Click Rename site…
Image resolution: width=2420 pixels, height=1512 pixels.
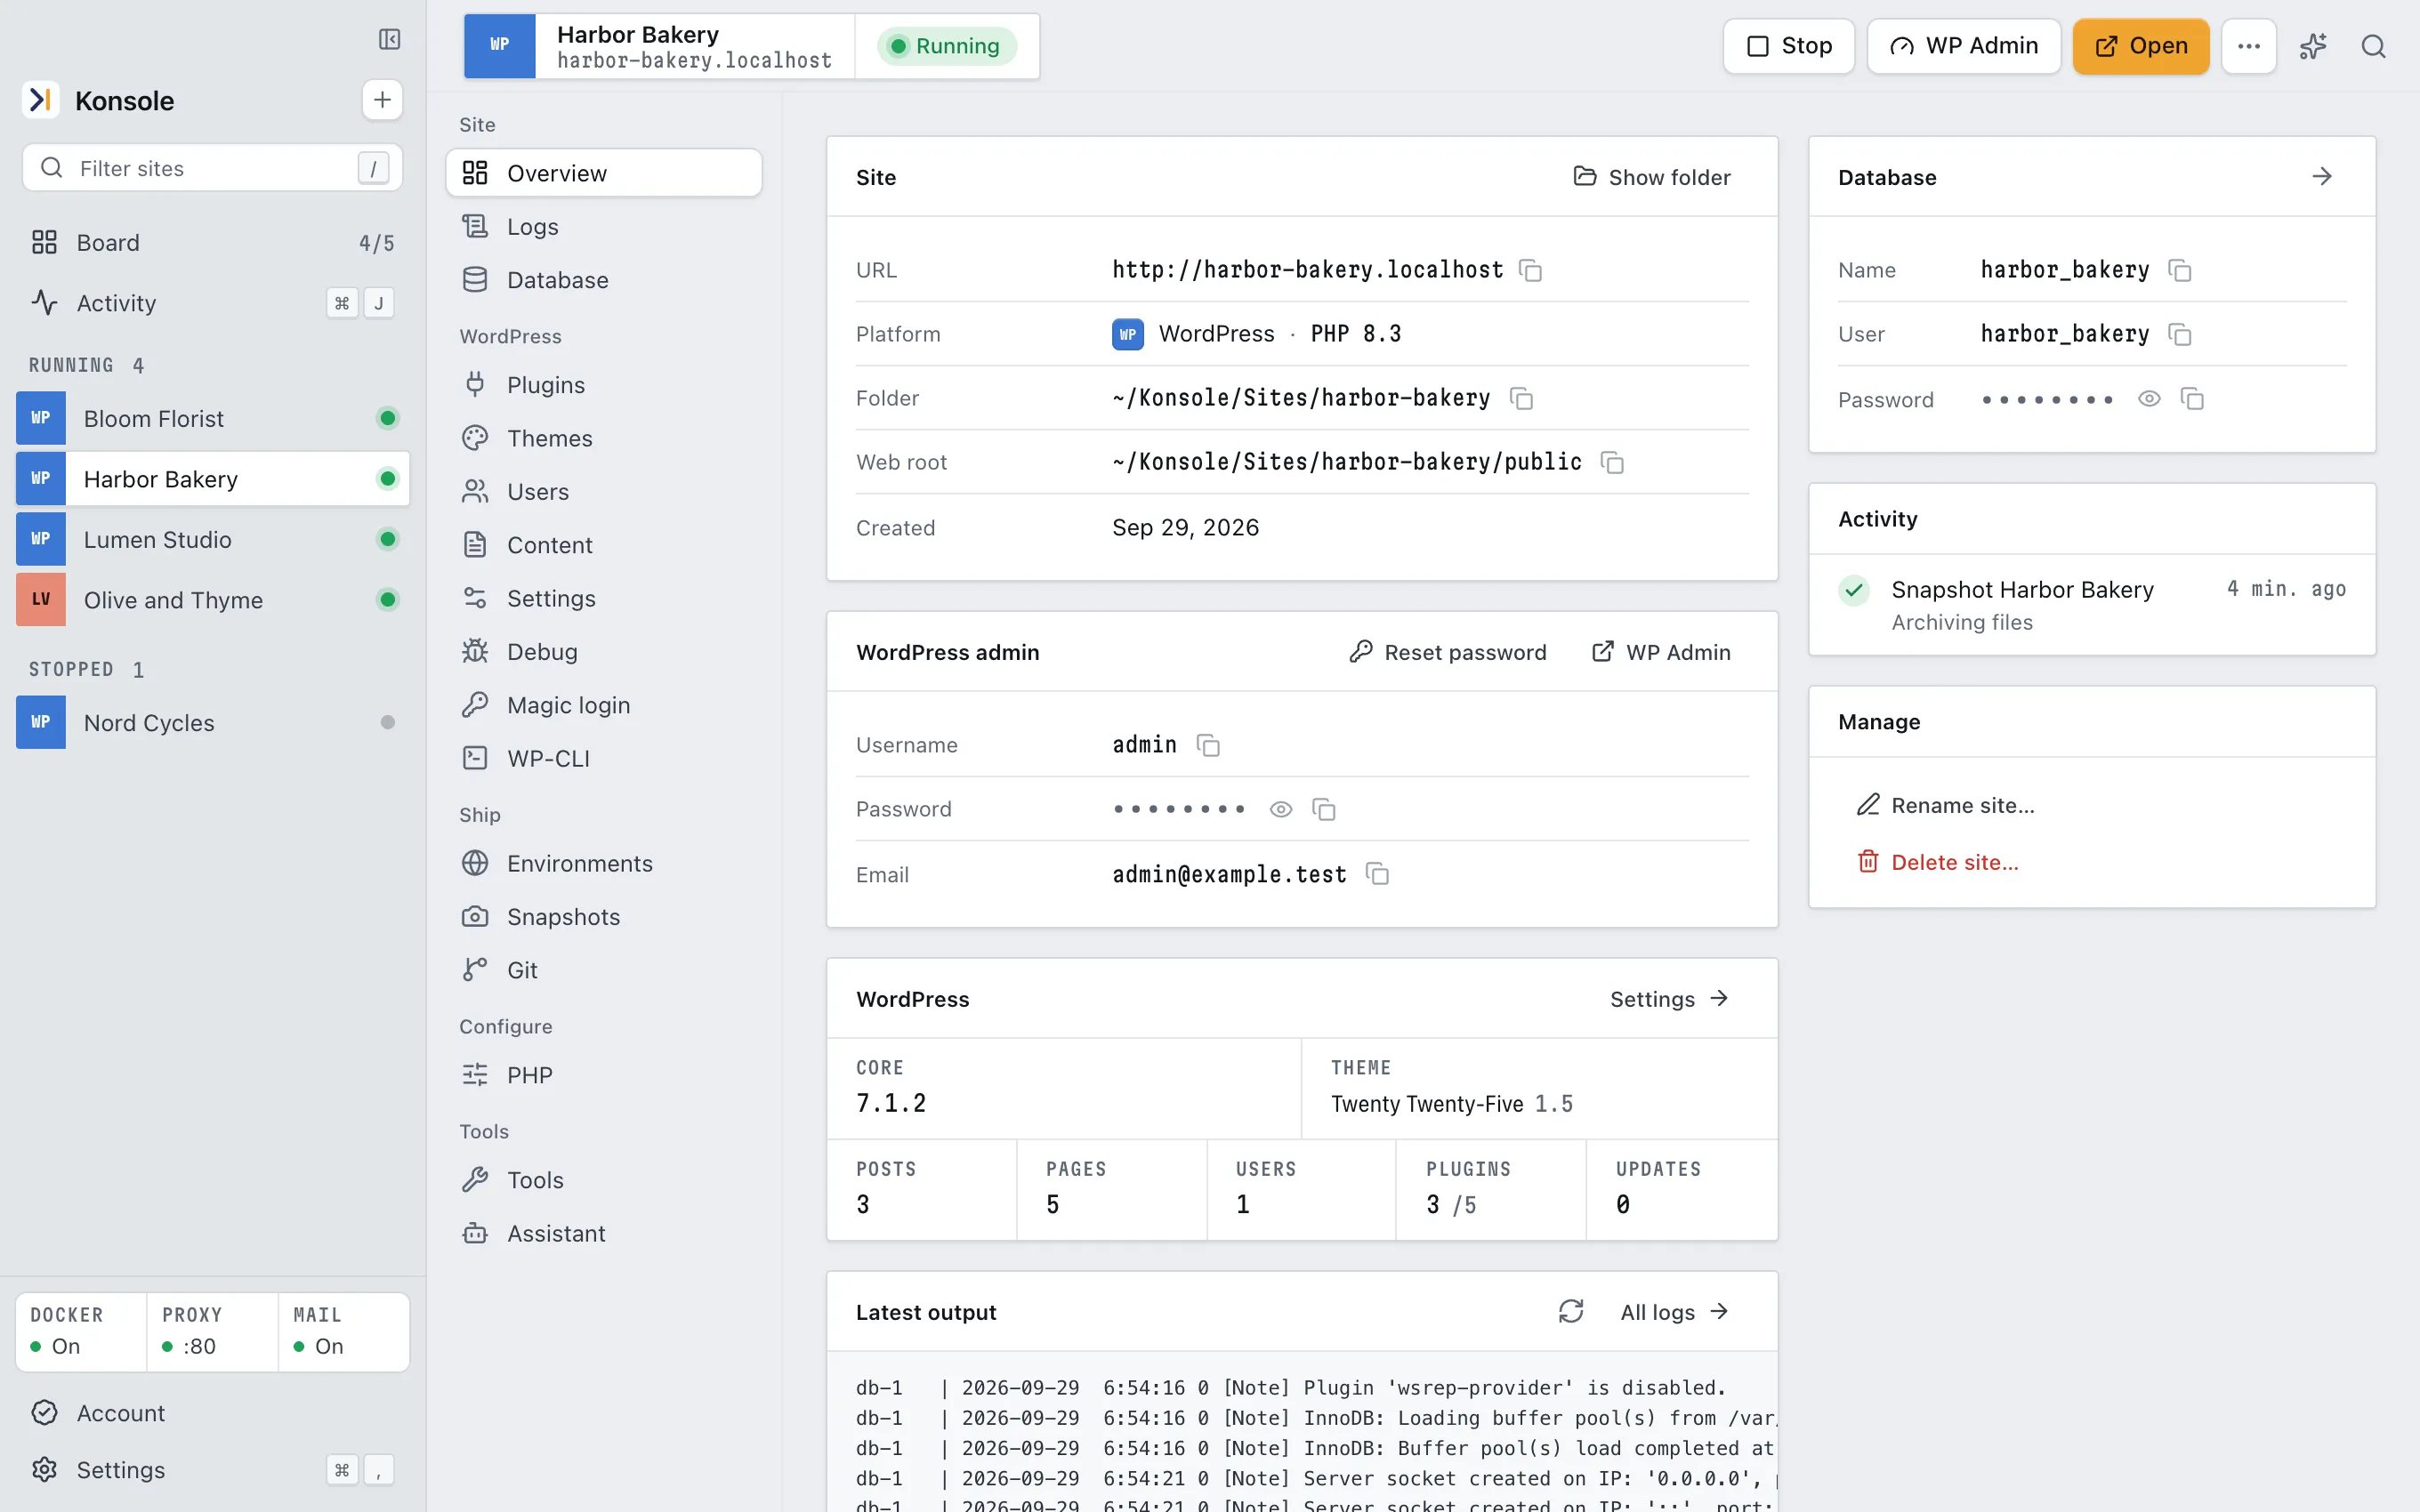click(x=1946, y=805)
